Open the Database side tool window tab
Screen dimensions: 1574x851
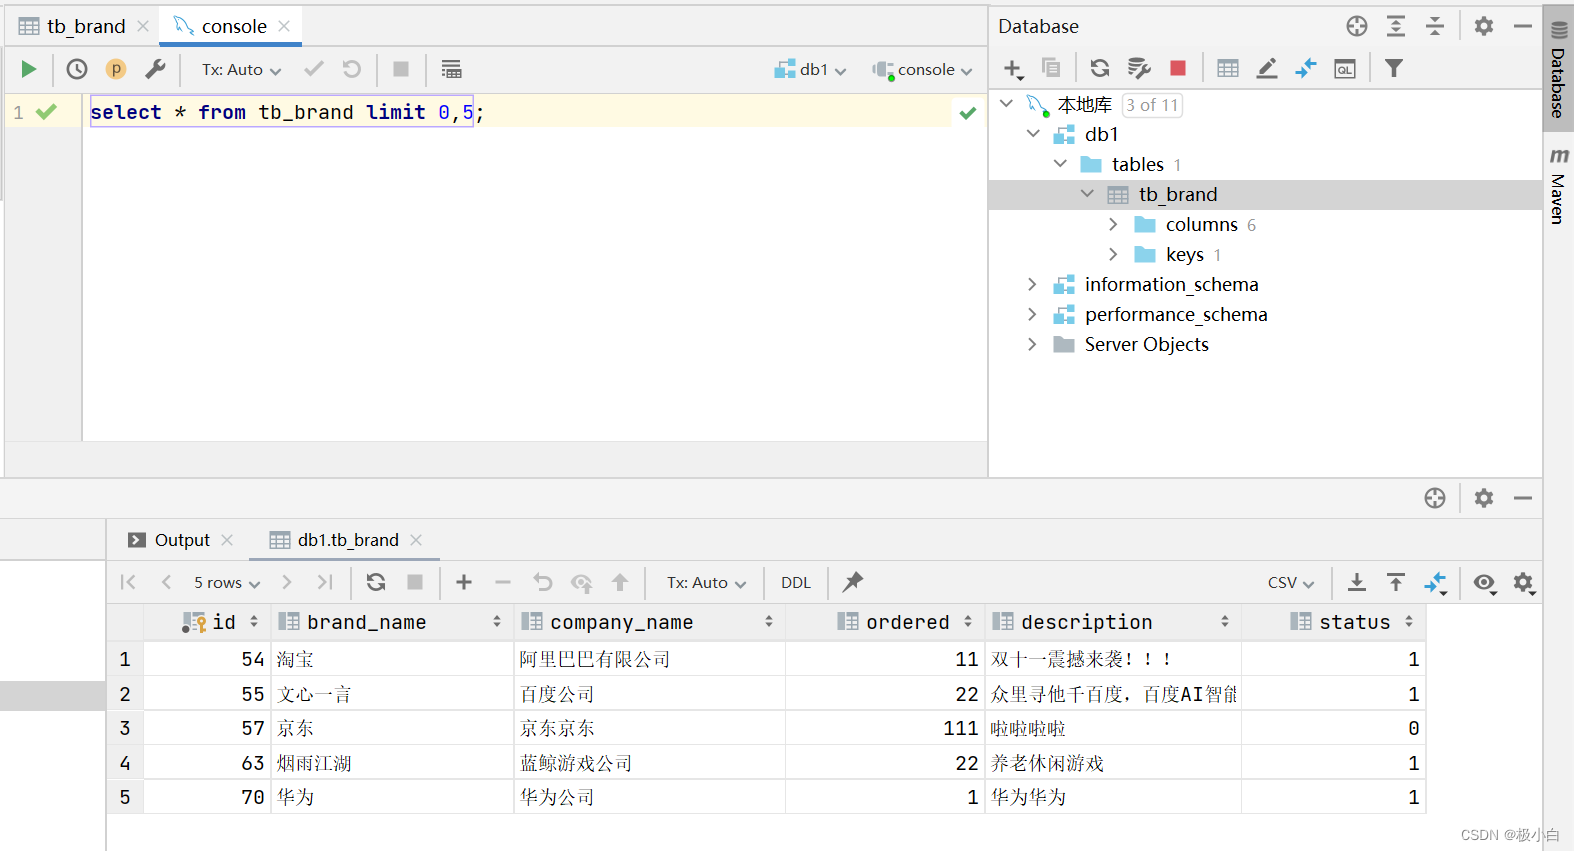(x=1558, y=70)
